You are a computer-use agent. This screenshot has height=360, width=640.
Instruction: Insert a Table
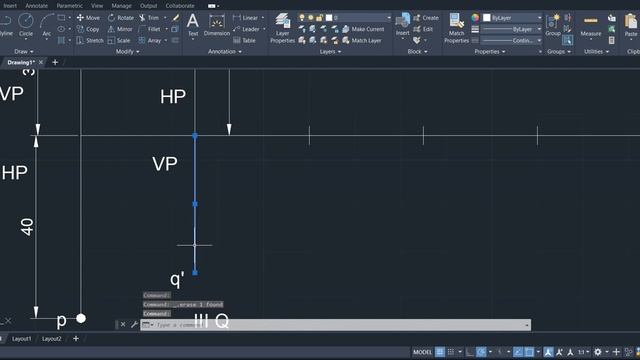pyautogui.click(x=244, y=40)
